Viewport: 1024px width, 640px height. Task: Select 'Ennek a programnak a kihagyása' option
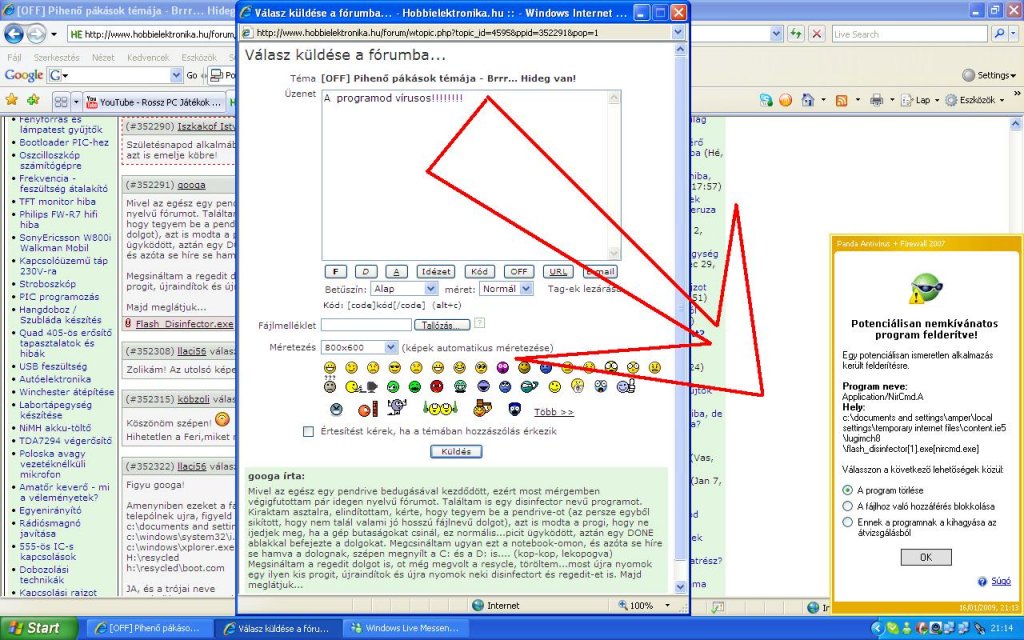click(848, 522)
